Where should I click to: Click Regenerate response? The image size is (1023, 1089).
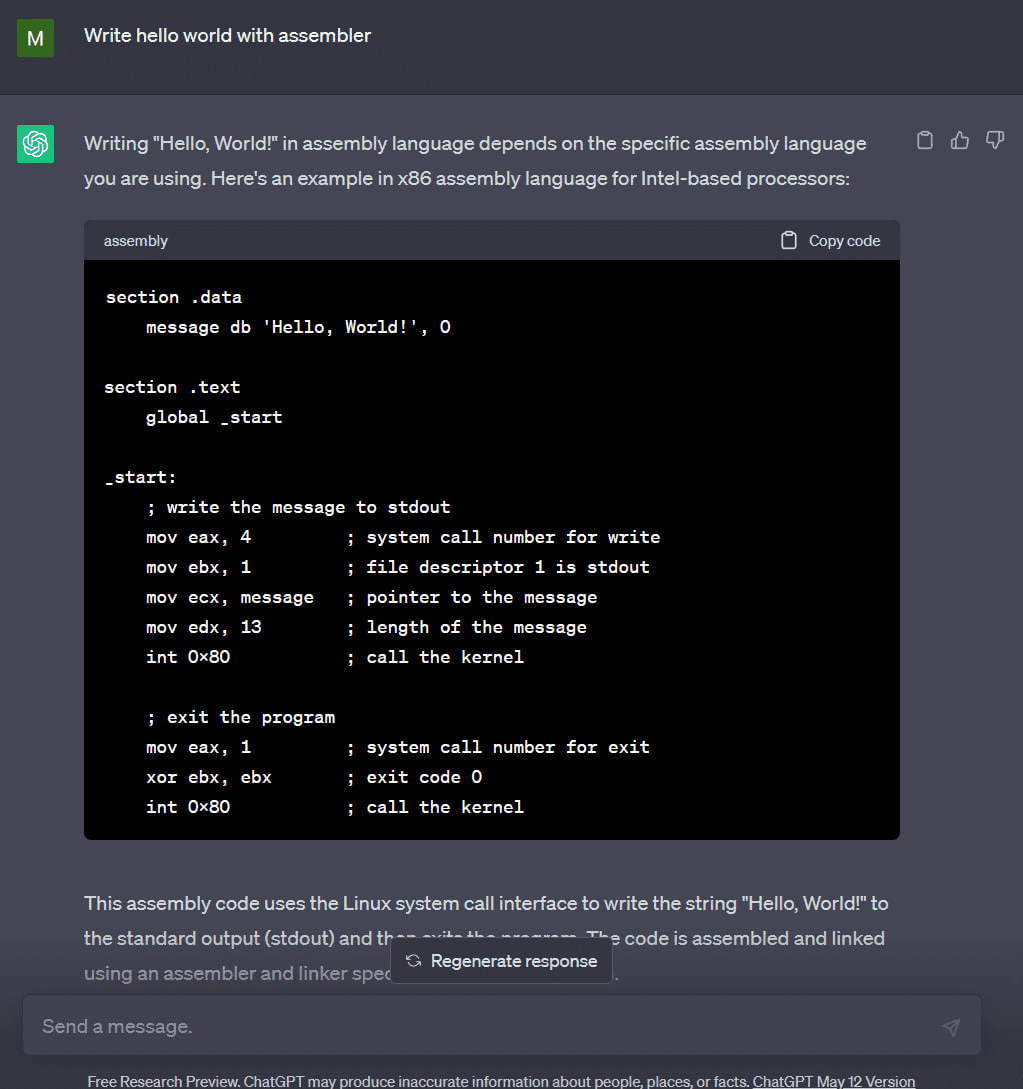[x=501, y=961]
